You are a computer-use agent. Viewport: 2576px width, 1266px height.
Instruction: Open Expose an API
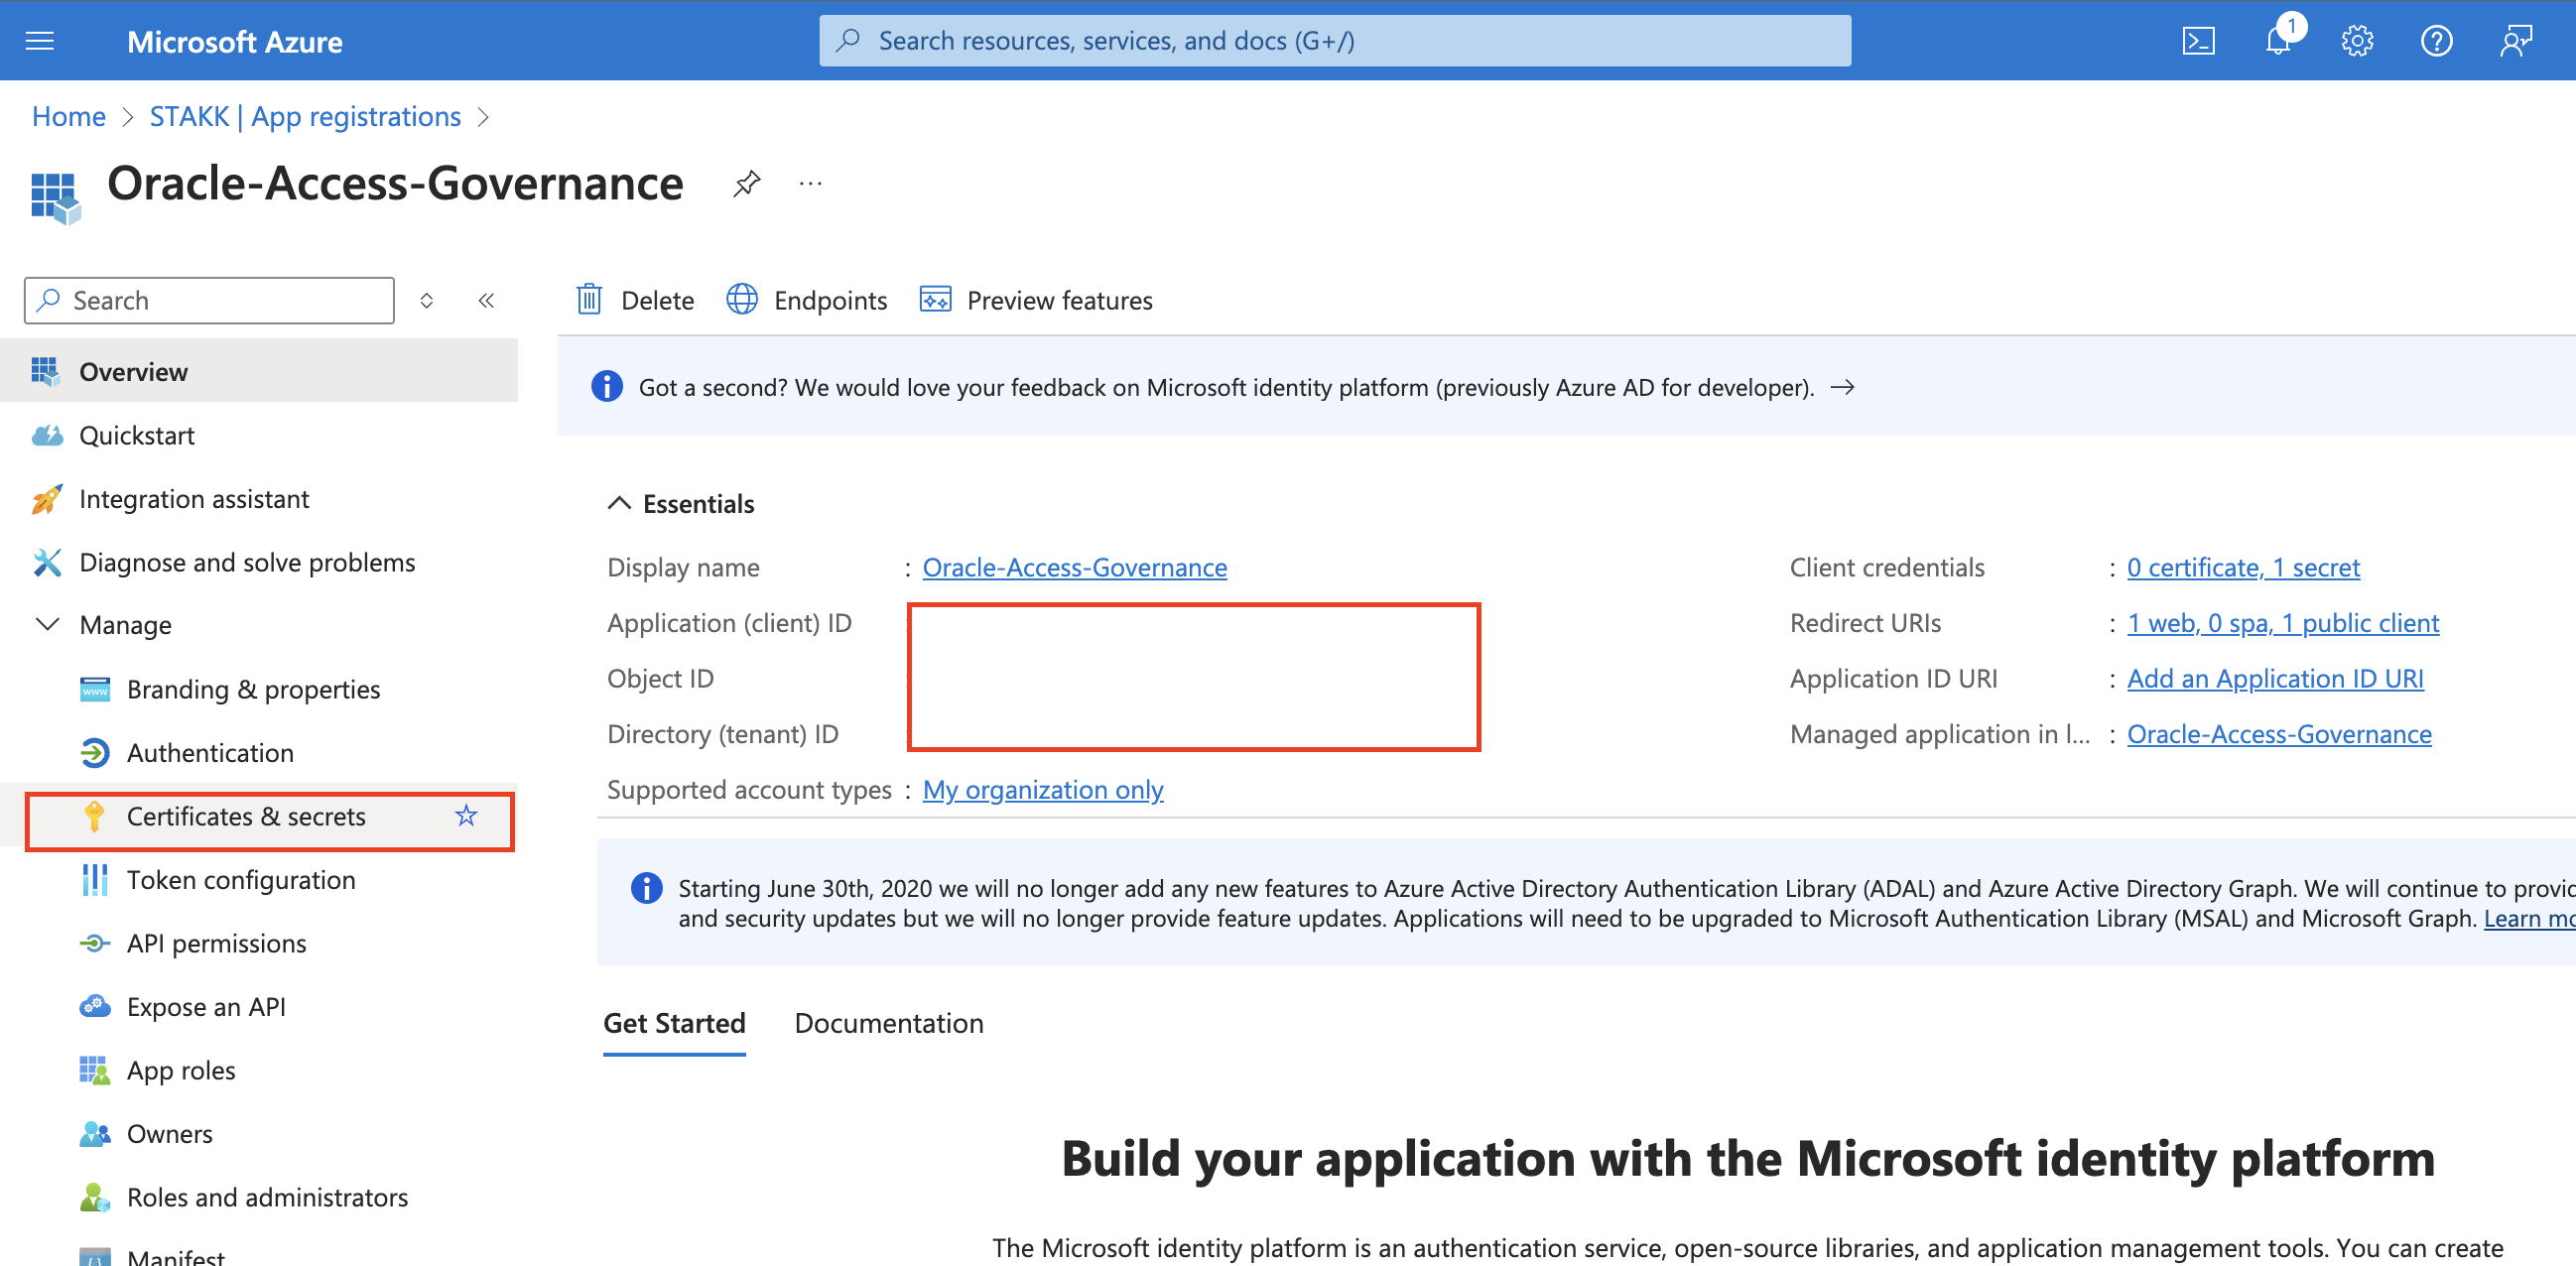[259, 1006]
